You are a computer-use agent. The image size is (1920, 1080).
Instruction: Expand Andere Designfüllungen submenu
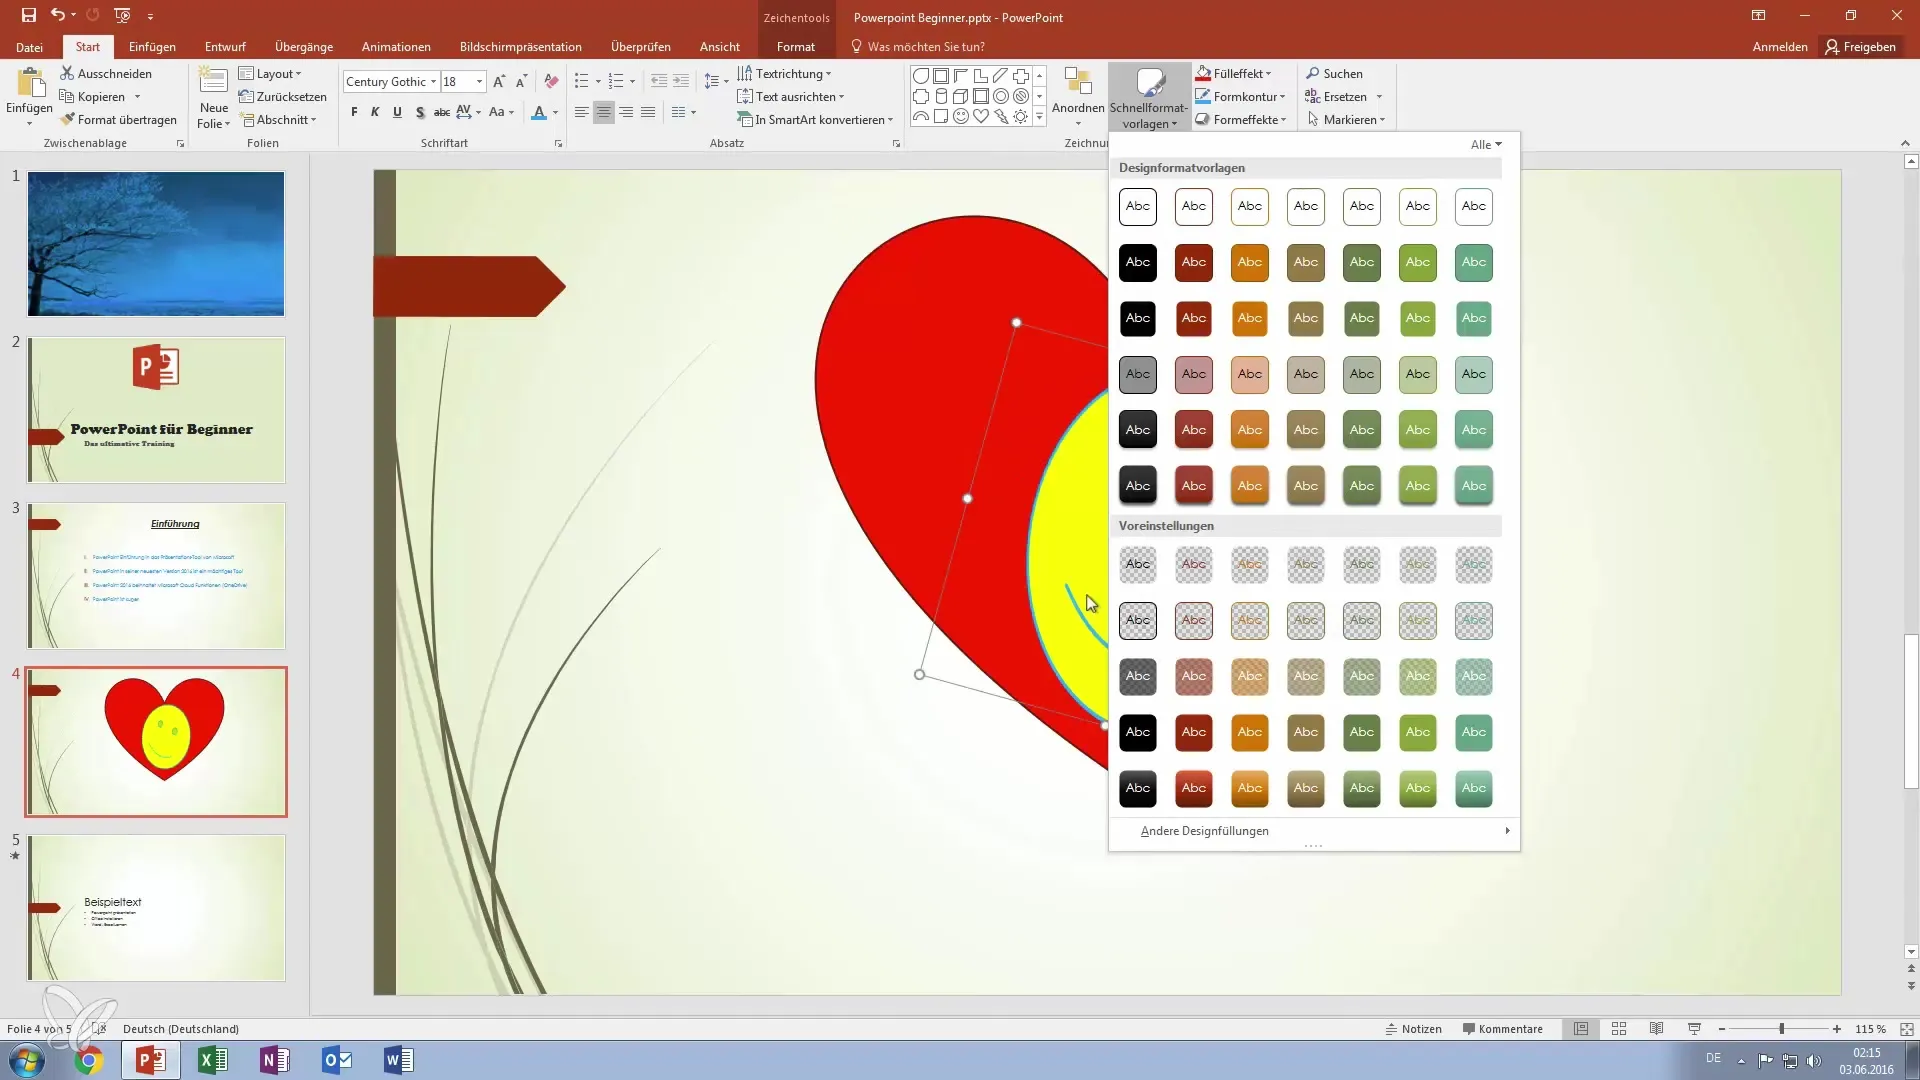click(x=1314, y=831)
